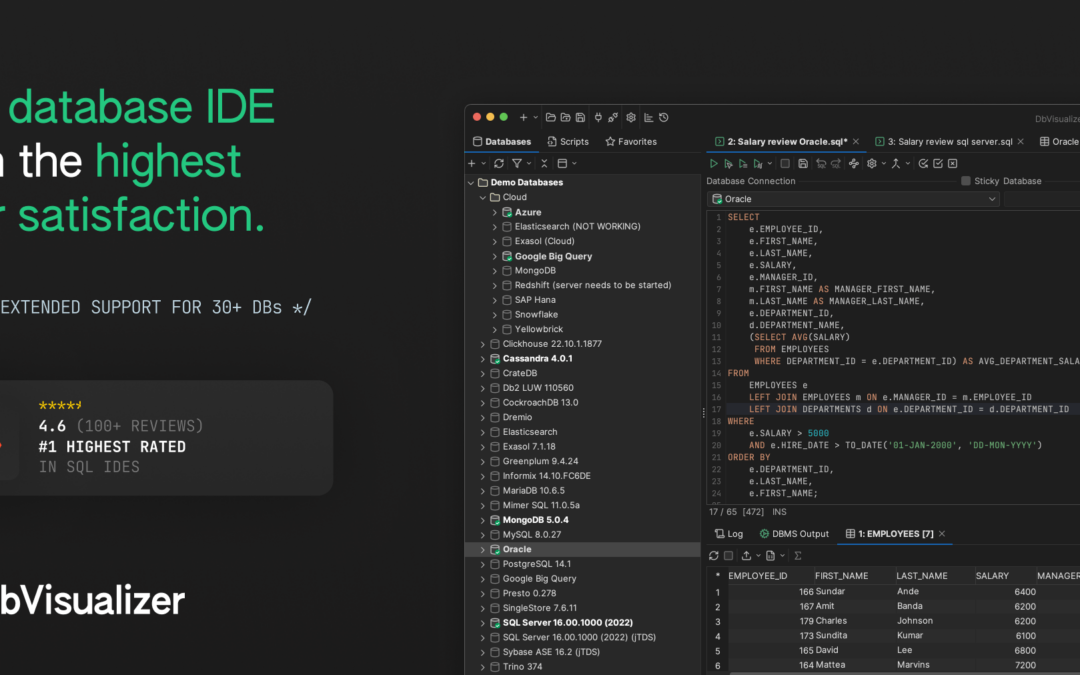Open the Oracle database connection dropdown
1080x675 pixels.
(853, 199)
